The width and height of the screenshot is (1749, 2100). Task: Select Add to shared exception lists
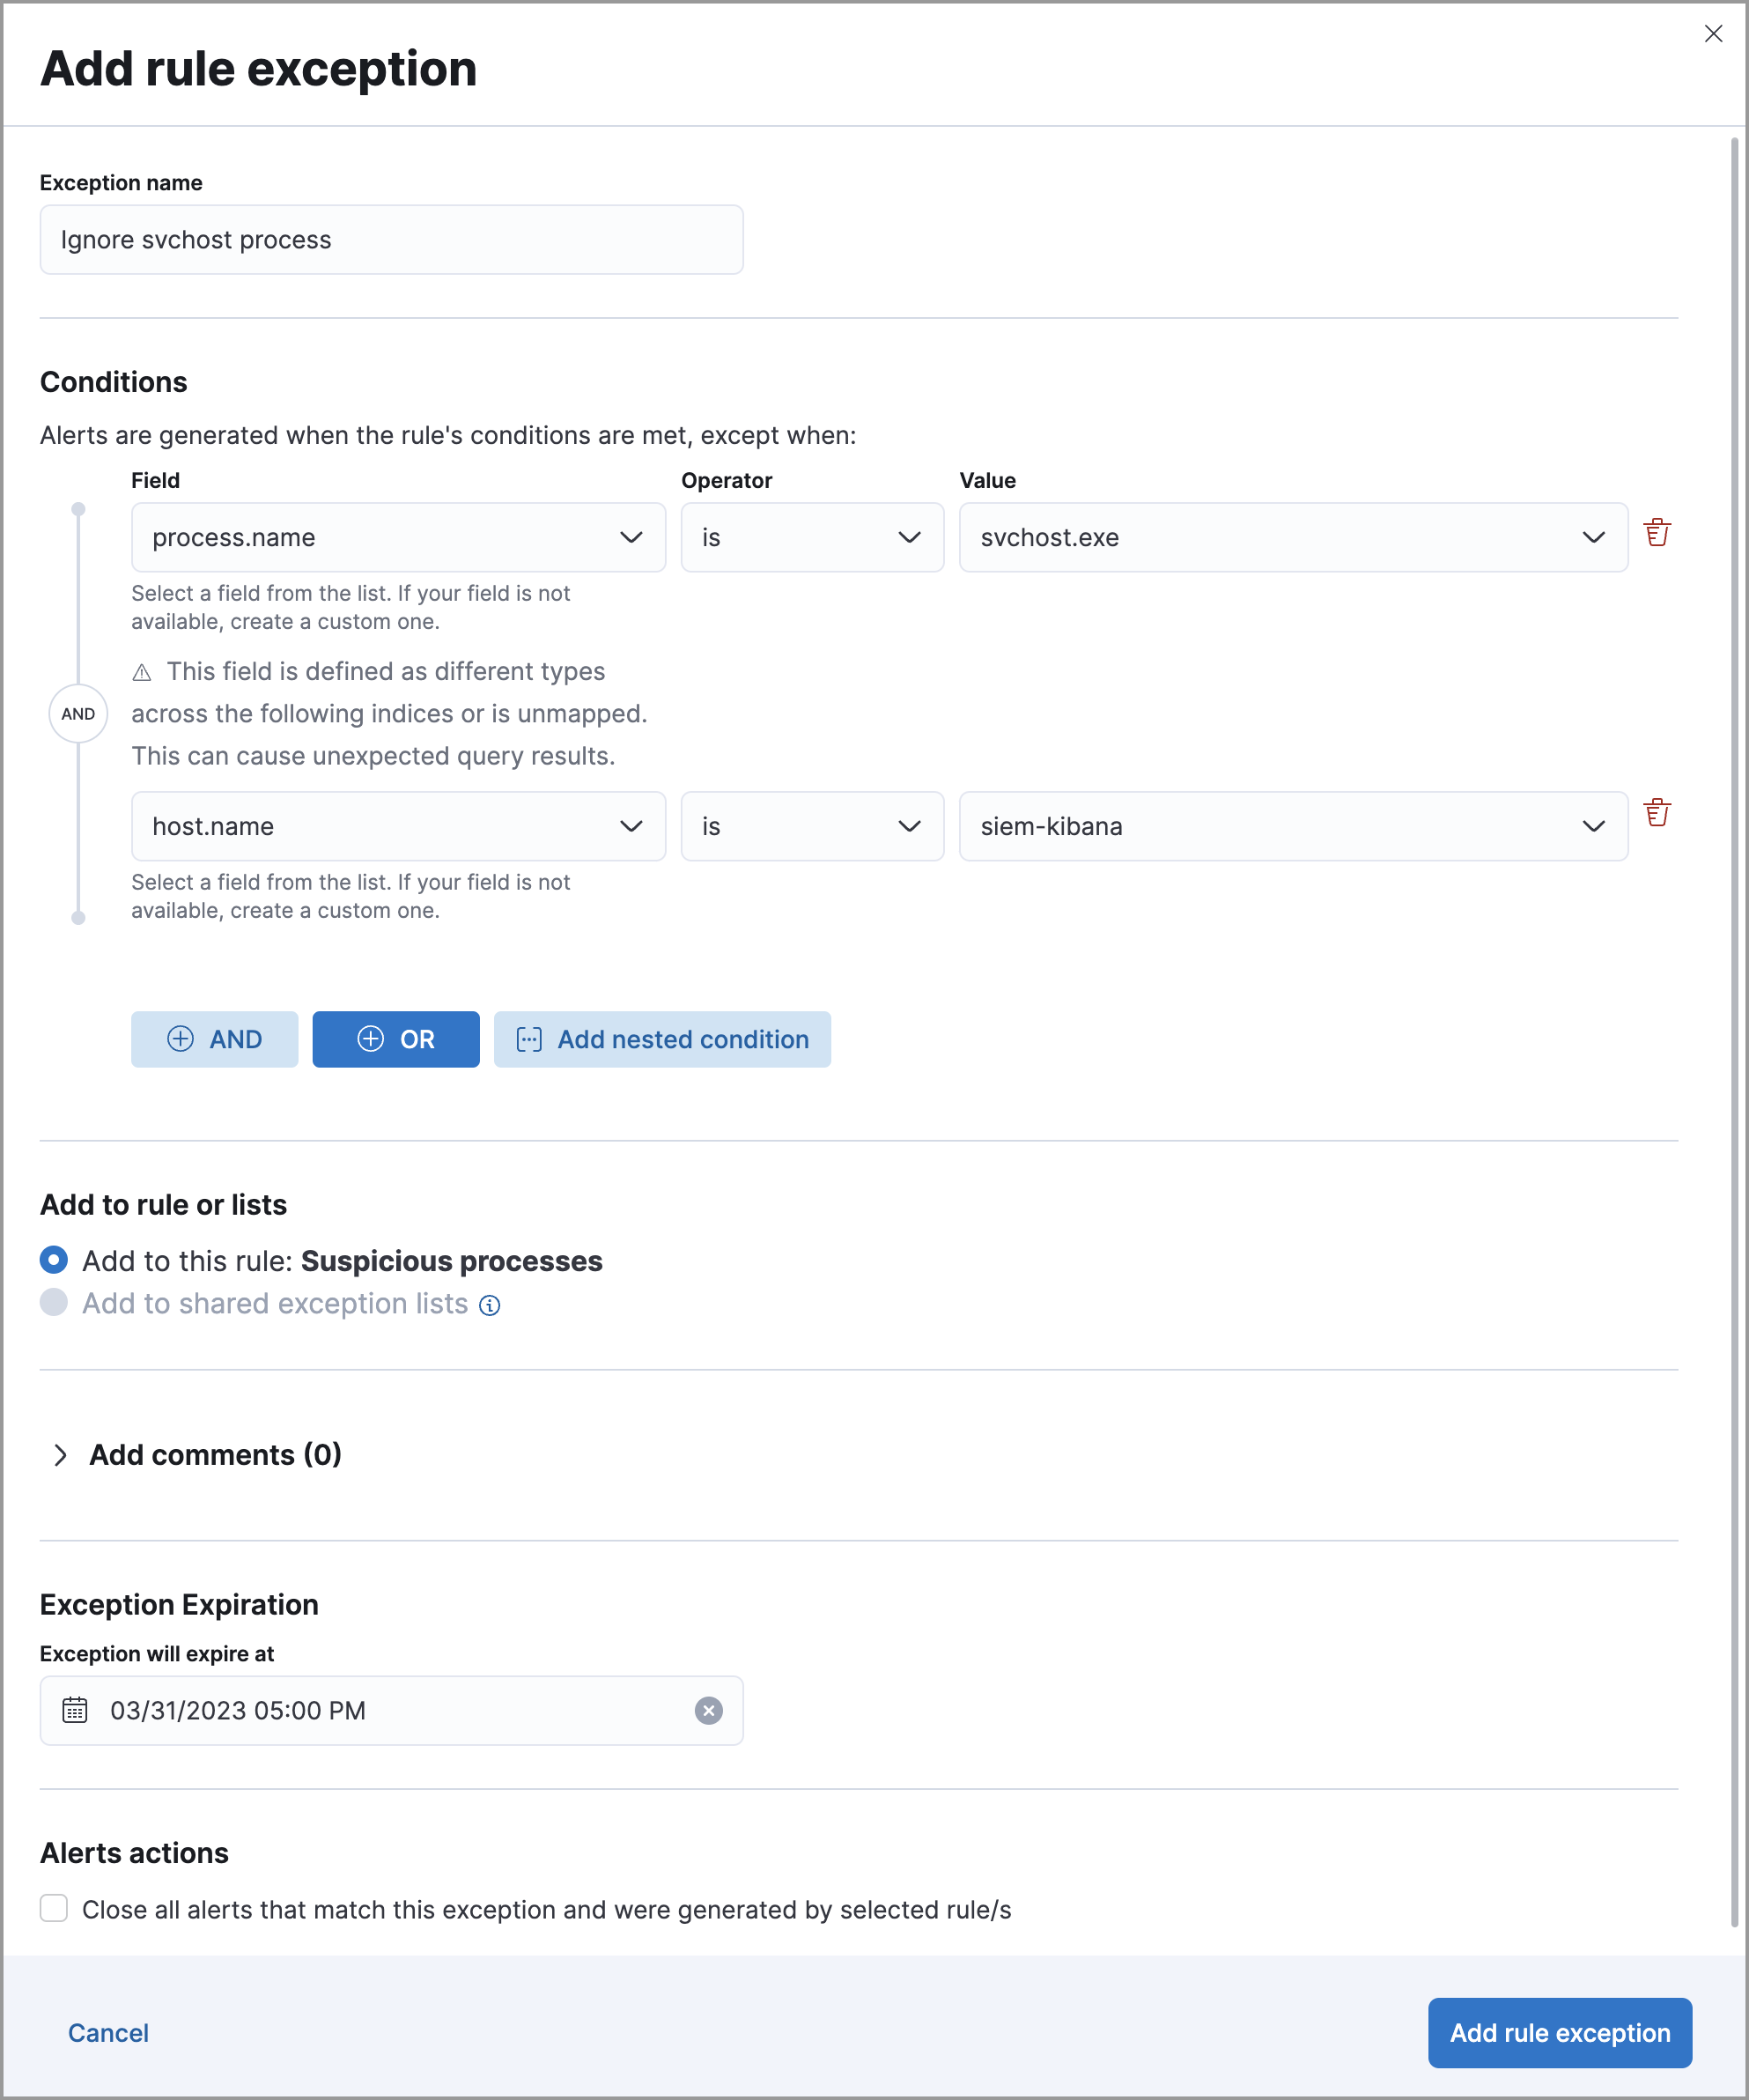tap(53, 1302)
